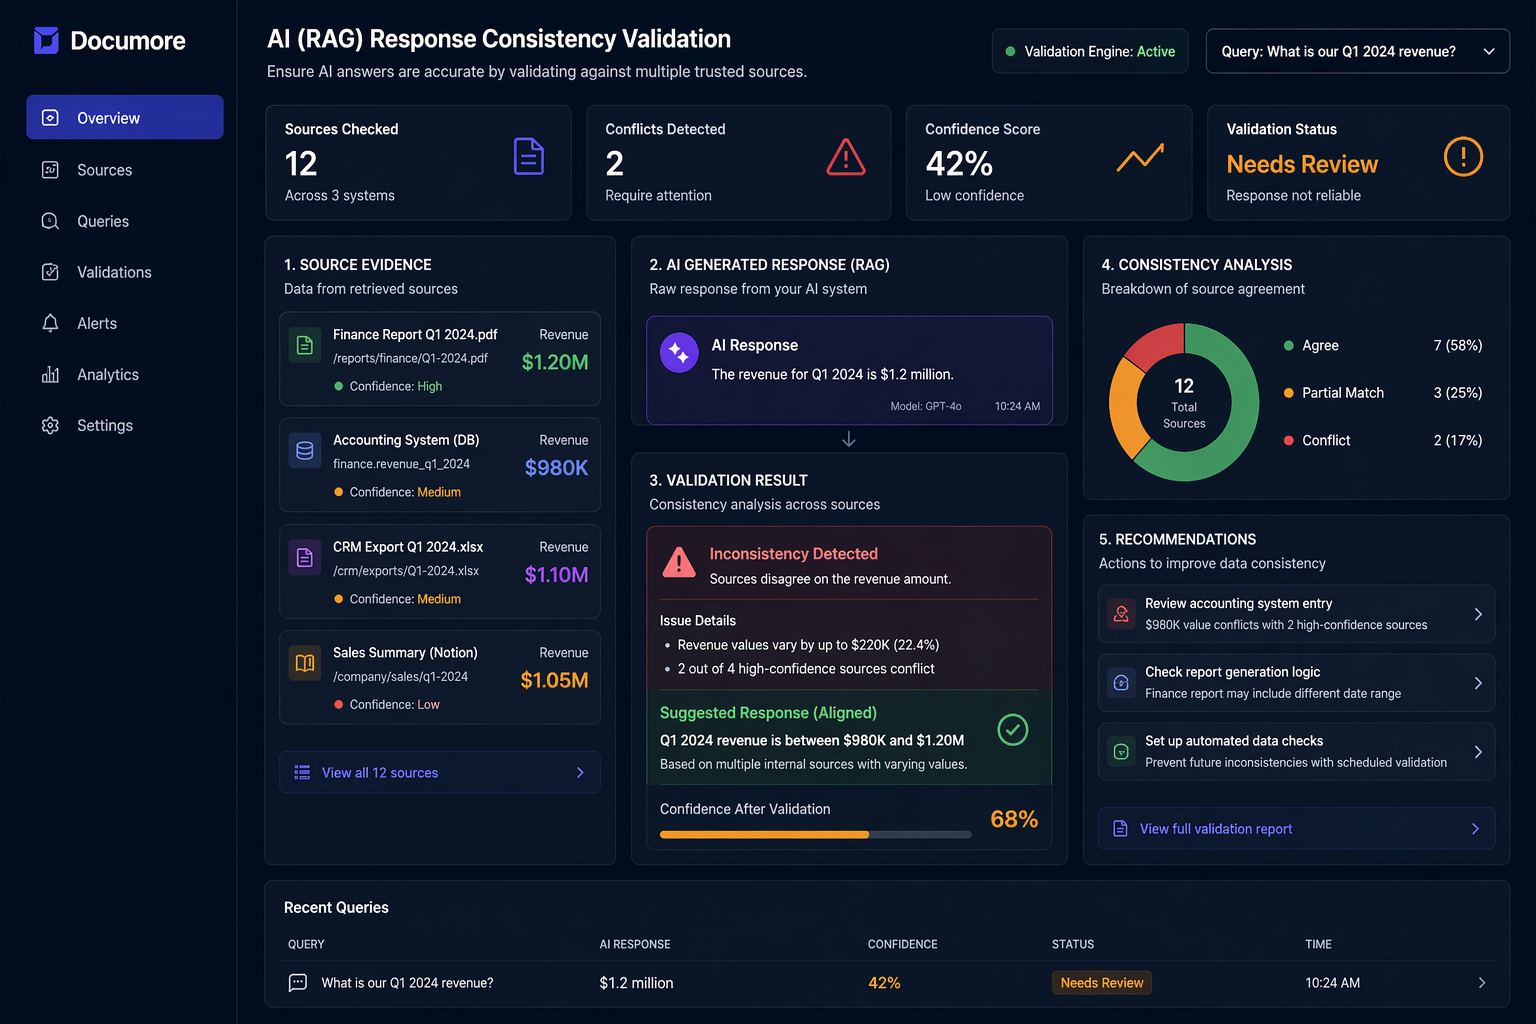This screenshot has height=1024, width=1536.
Task: Click the Set up automated data checks icon
Action: point(1121,752)
